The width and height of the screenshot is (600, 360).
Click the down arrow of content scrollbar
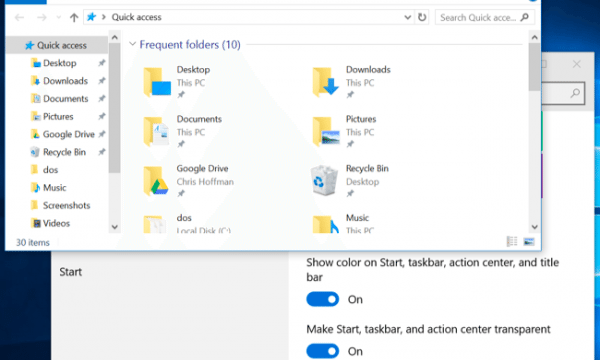coord(535,227)
